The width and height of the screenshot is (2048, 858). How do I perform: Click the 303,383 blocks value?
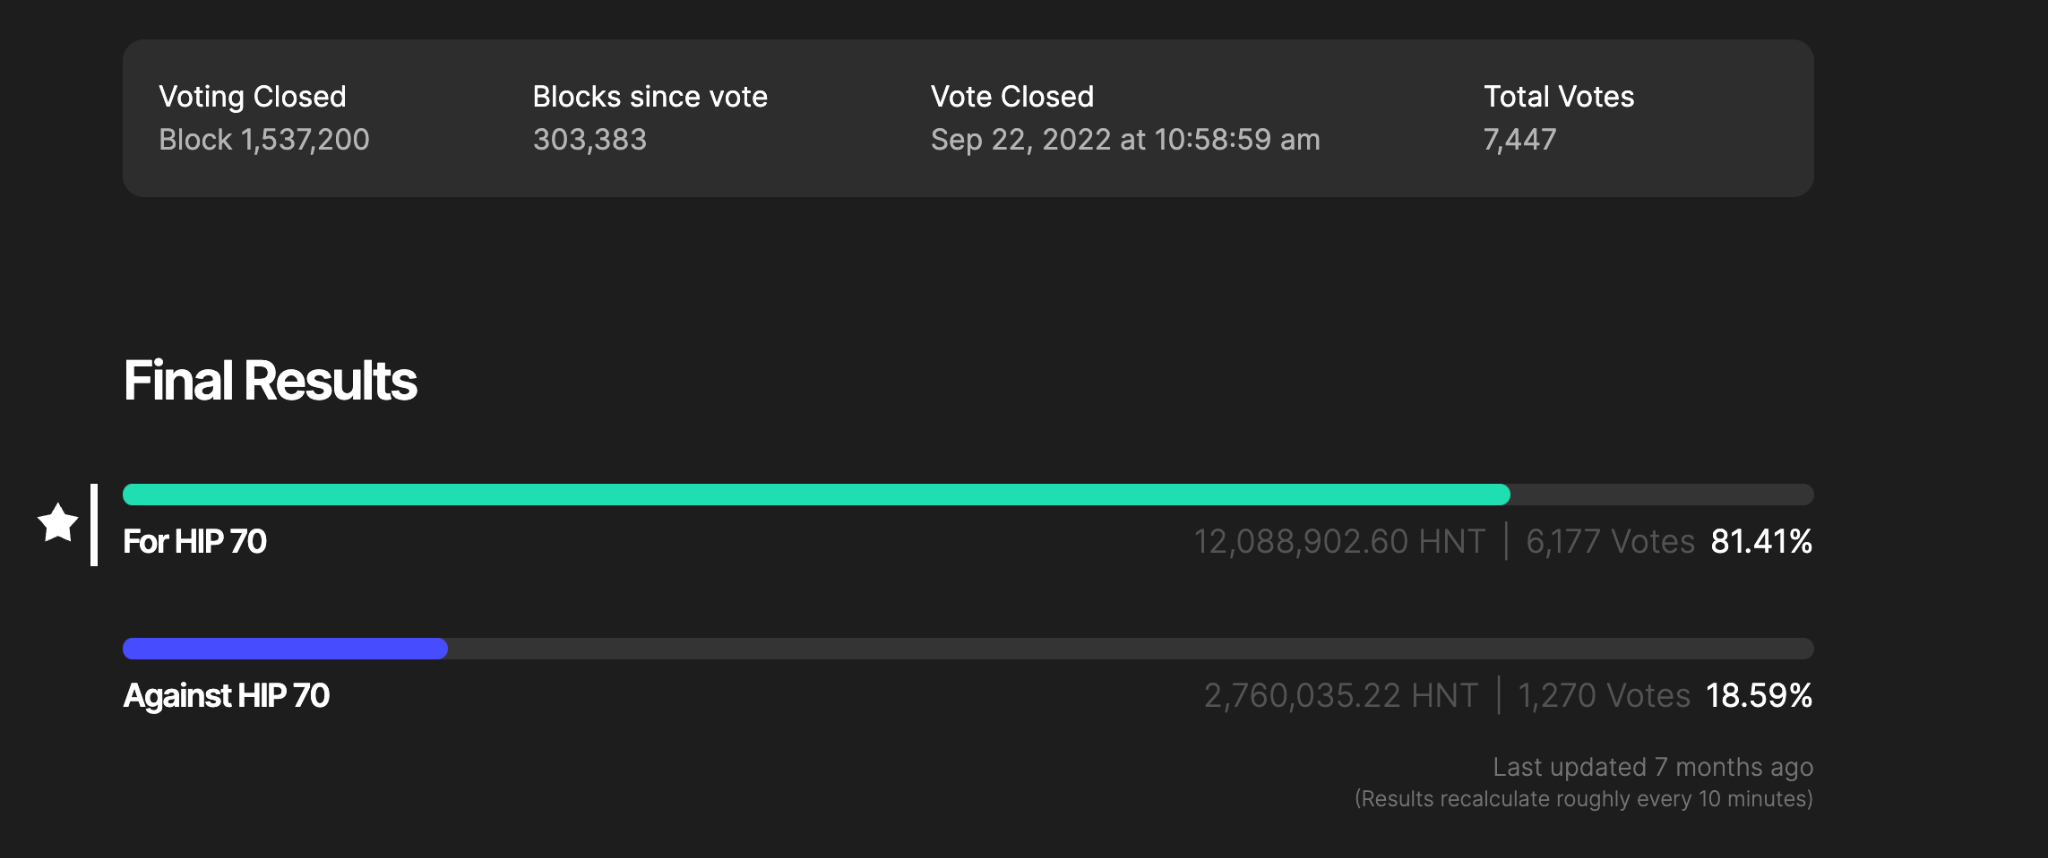pos(590,139)
